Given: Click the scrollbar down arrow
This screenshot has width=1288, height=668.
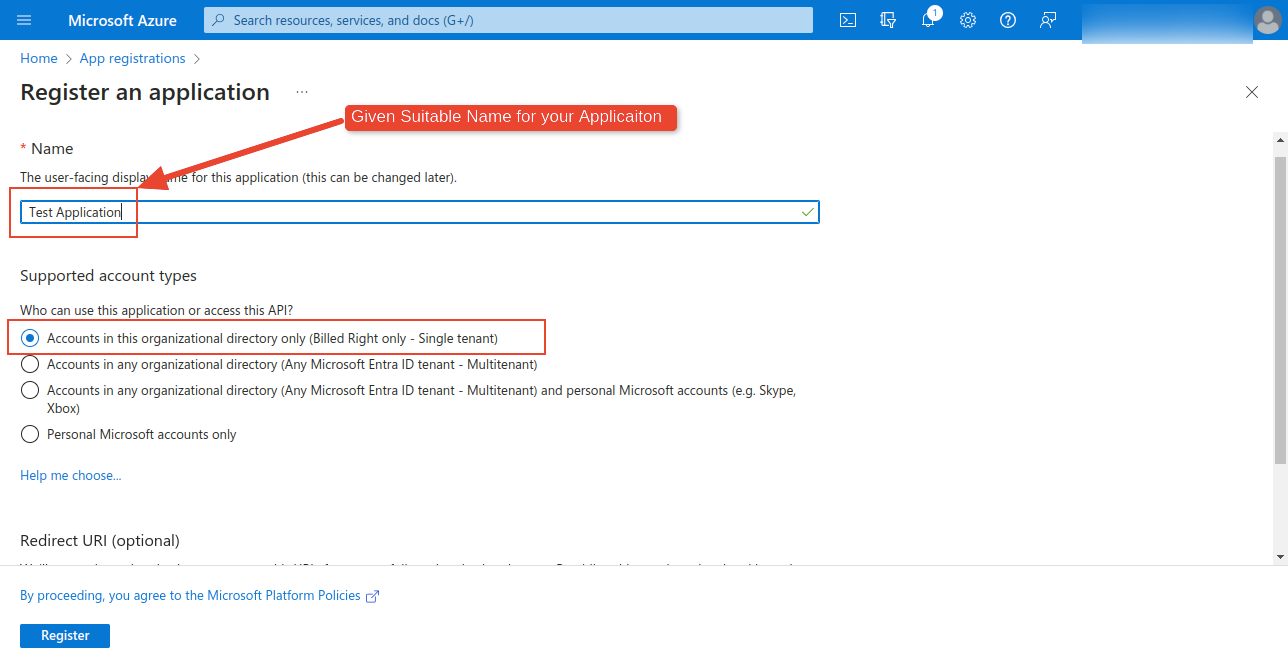Looking at the screenshot, I should click(x=1280, y=556).
